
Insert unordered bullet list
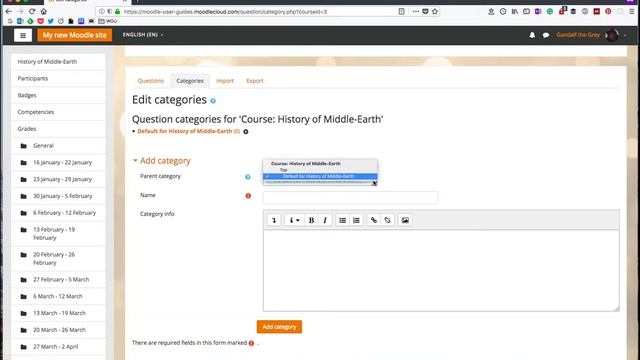(x=342, y=220)
